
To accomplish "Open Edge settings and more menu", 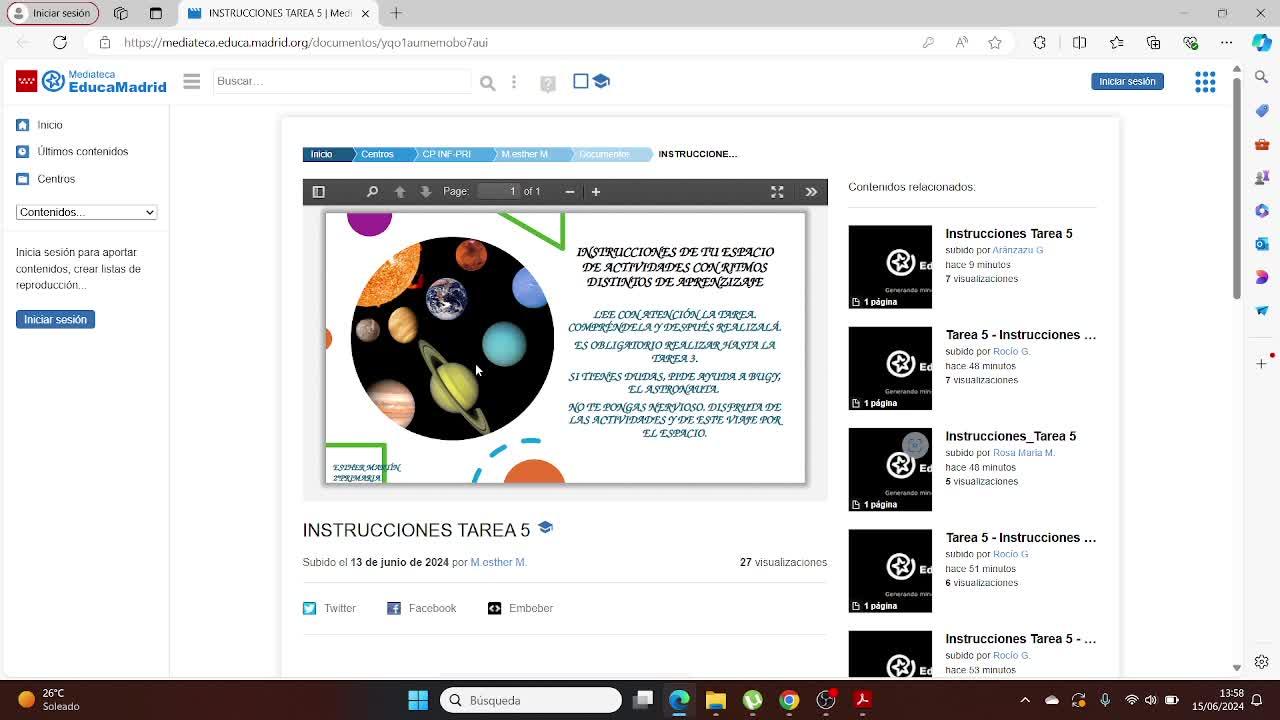I will click(x=1226, y=43).
